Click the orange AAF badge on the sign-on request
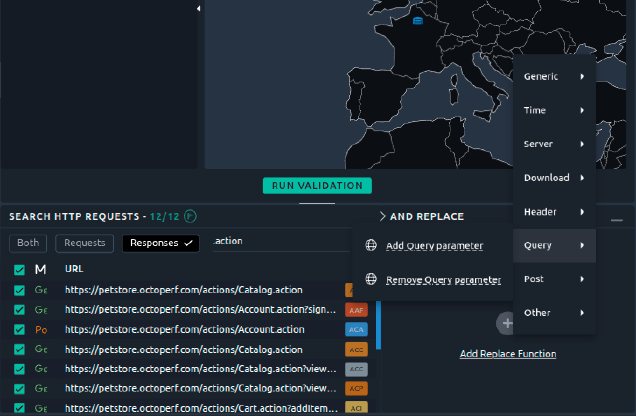The width and height of the screenshot is (636, 416). tap(356, 310)
